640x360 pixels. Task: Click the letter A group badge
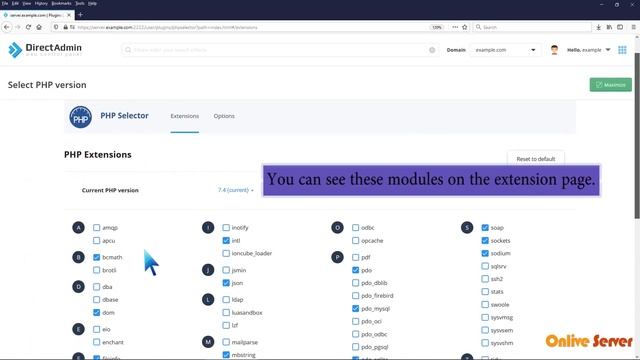pyautogui.click(x=78, y=227)
